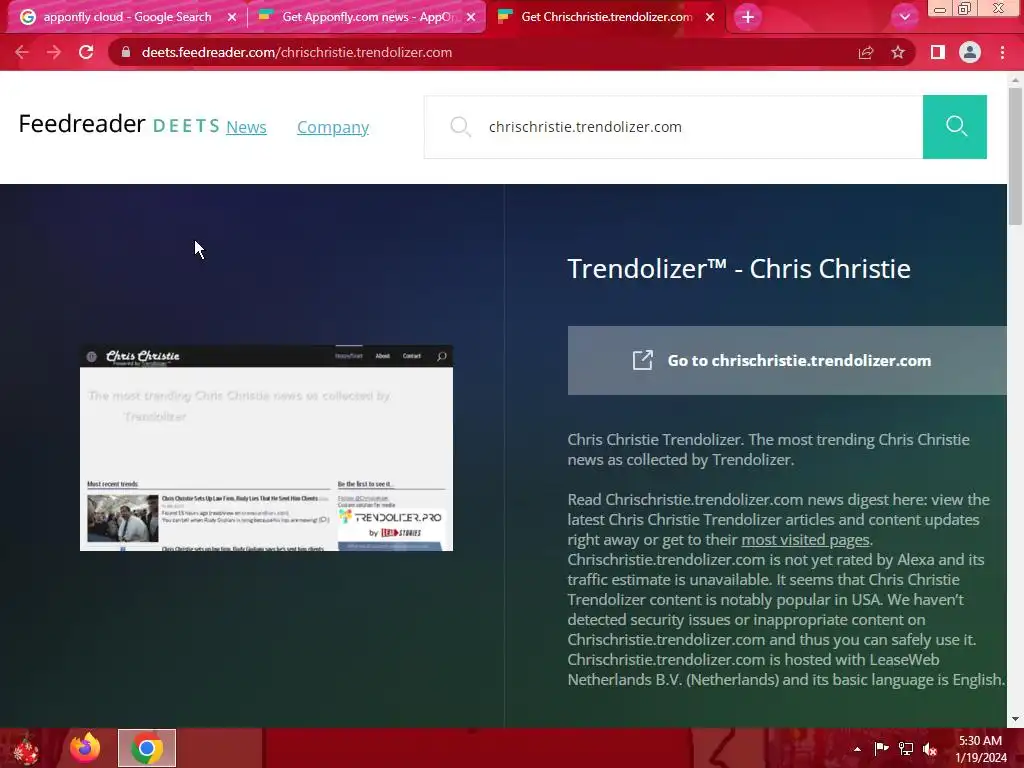Screen dimensions: 1024x768
Task: Switch to Get Apponfly.com news tab
Action: click(x=367, y=17)
